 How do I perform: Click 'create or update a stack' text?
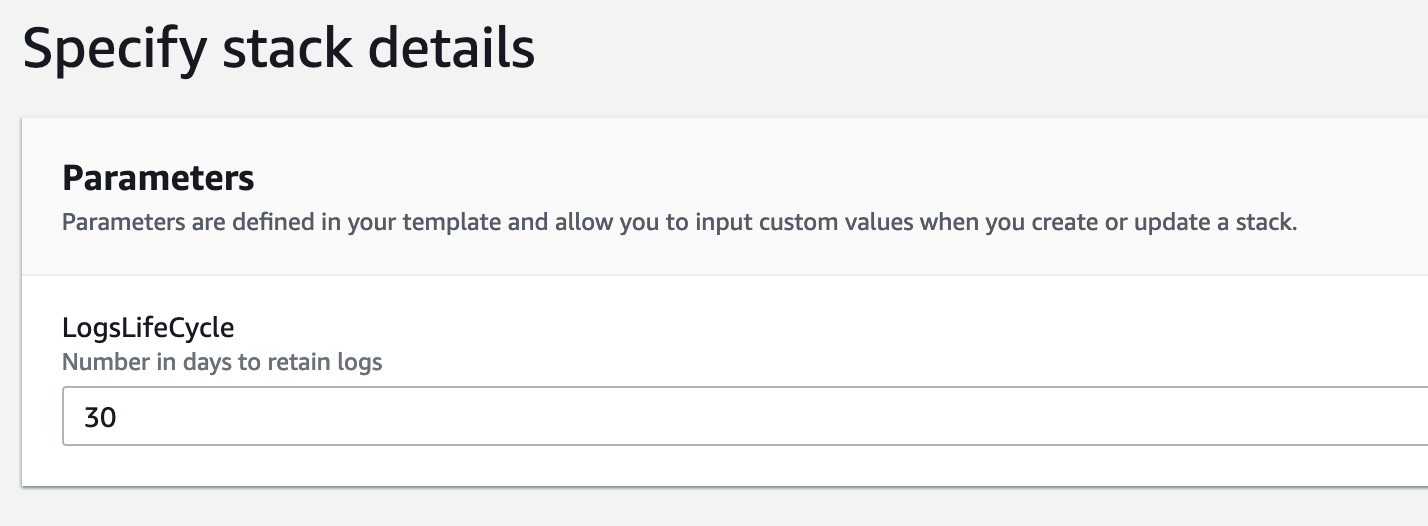coord(1138,222)
